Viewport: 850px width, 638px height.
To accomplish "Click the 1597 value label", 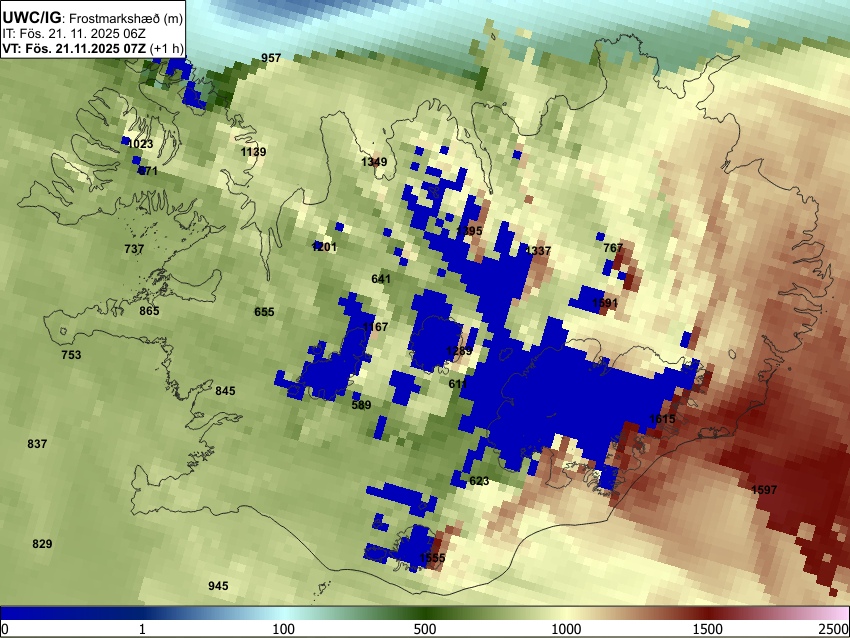I will 764,490.
